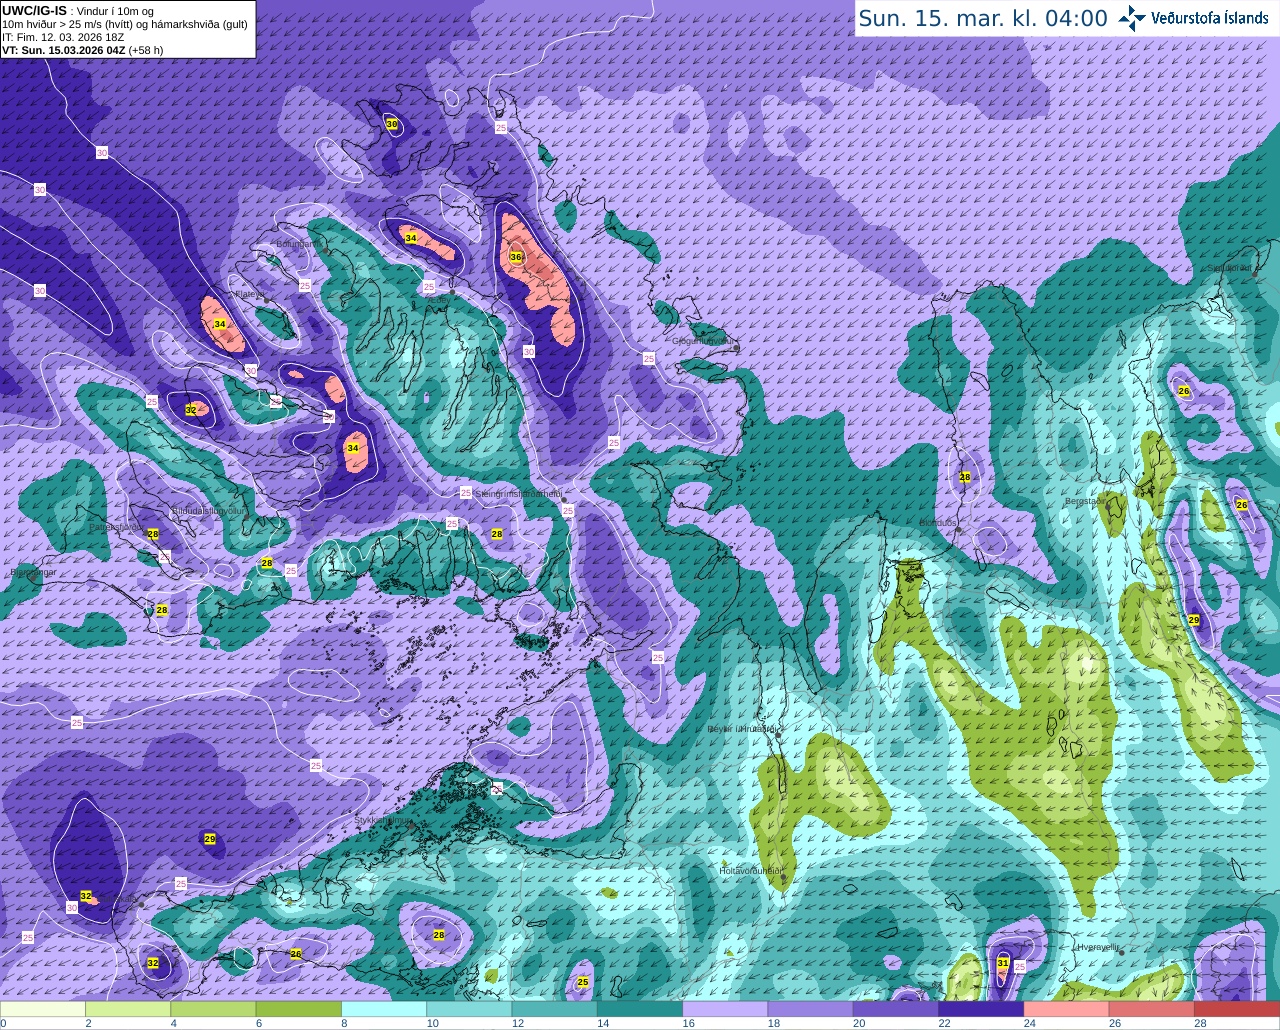The height and width of the screenshot is (1030, 1280).
Task: Click the '10m hviður > 25 m/s' description line
Action: (125, 22)
